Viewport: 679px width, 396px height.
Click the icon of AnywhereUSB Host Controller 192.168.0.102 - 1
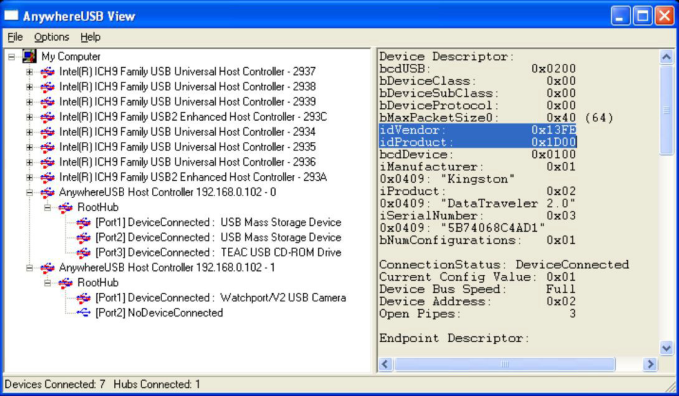pyautogui.click(x=47, y=268)
